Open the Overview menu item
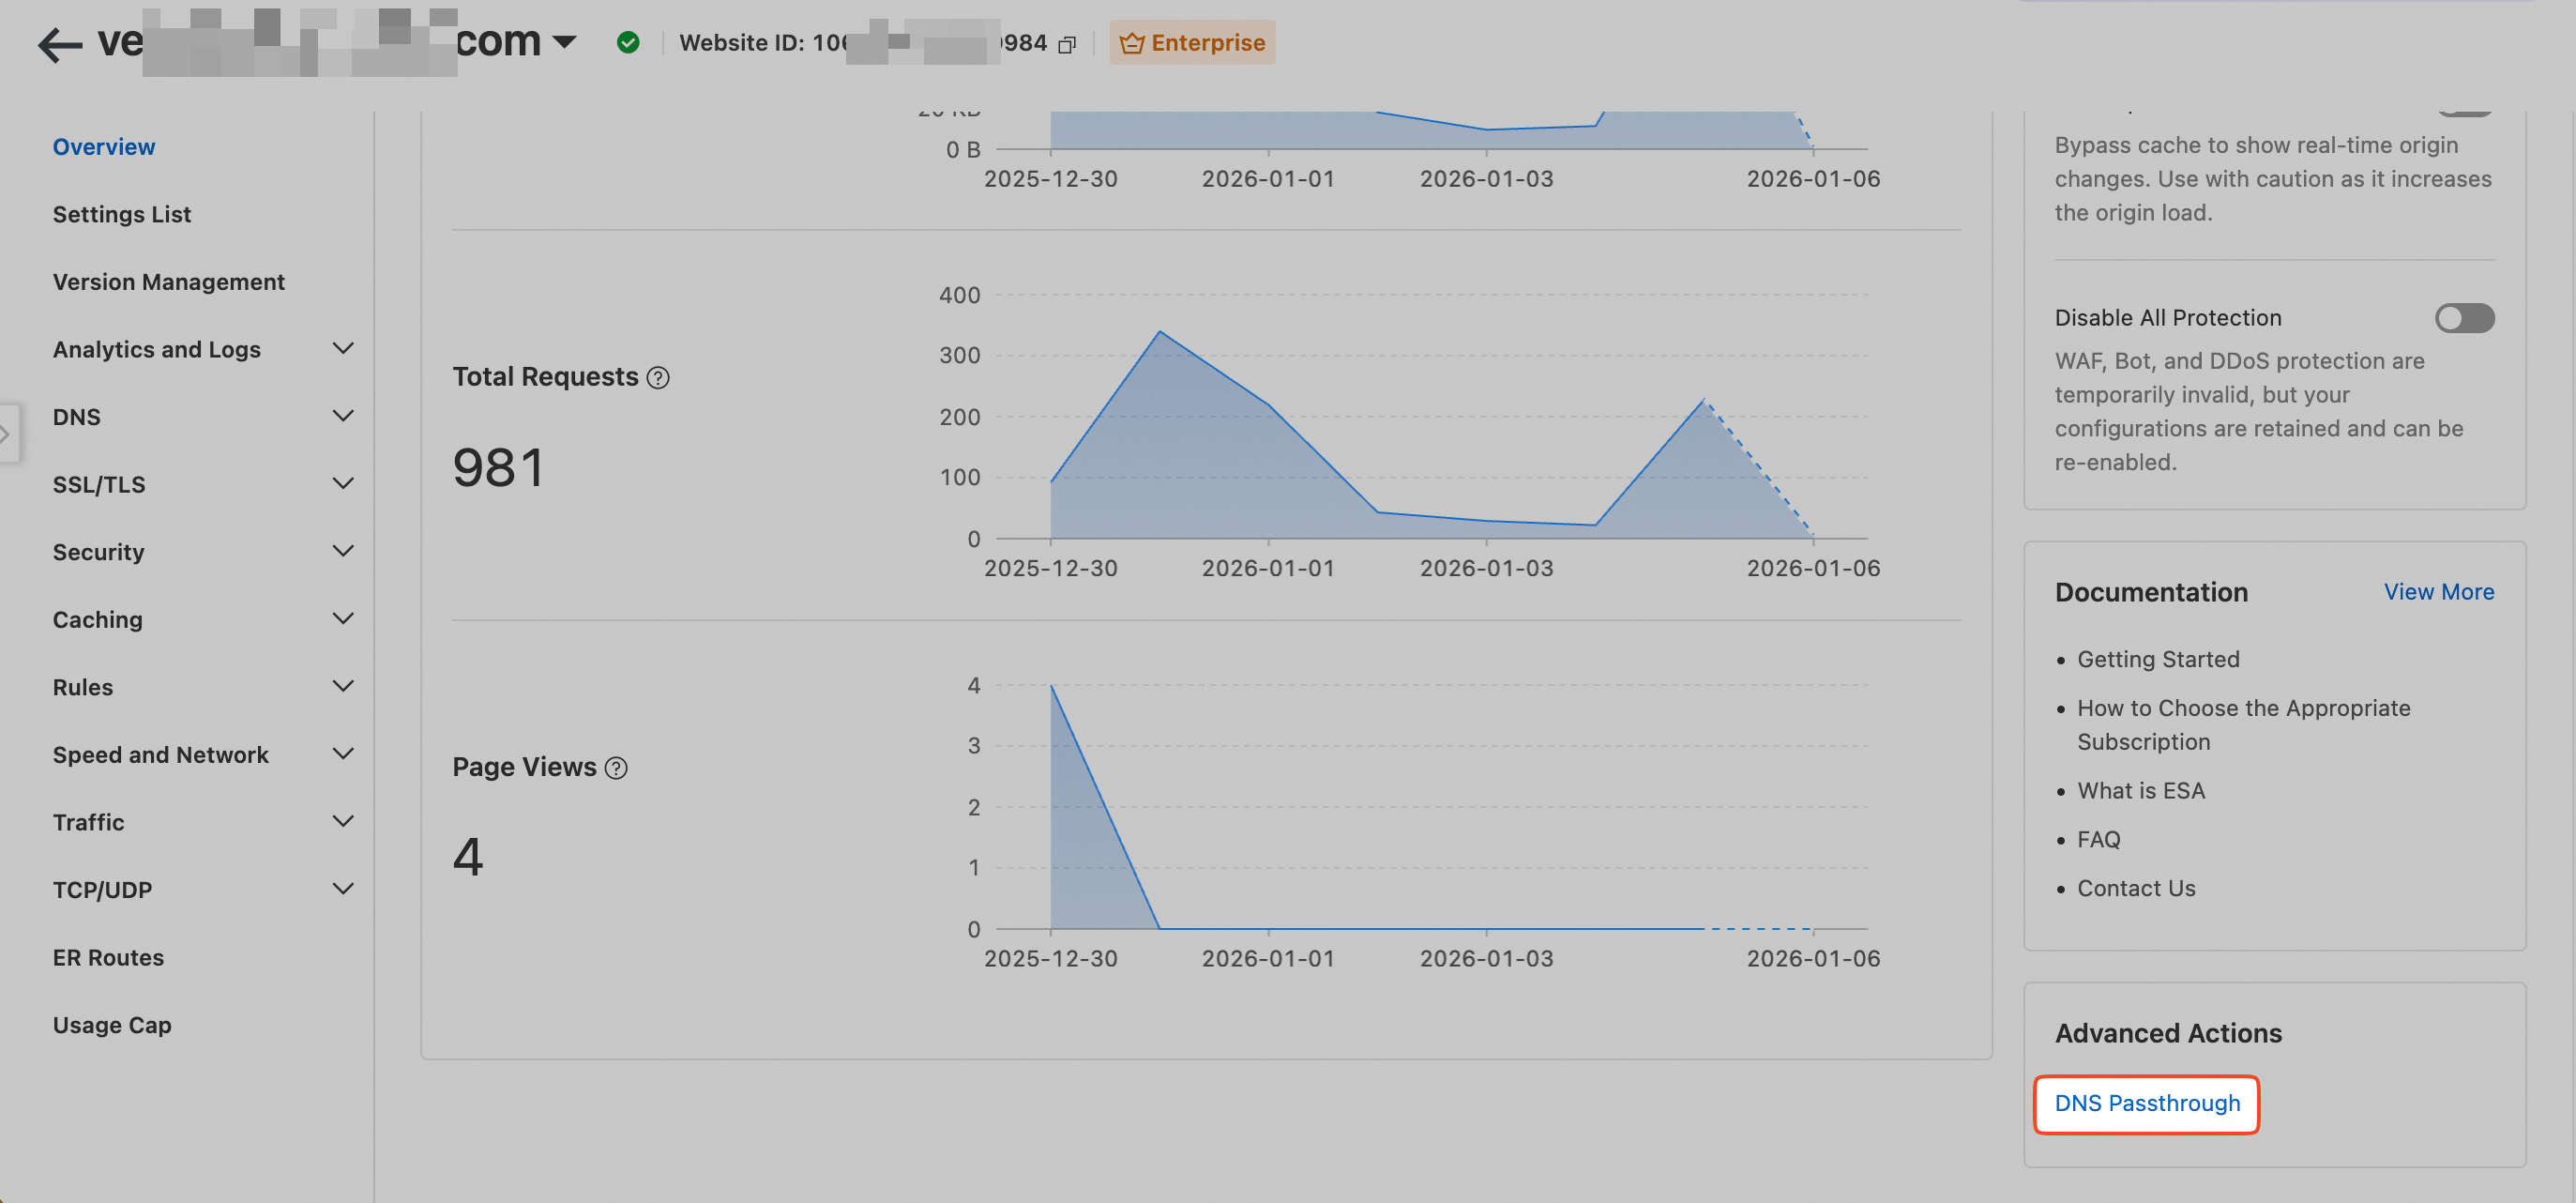 (x=104, y=147)
